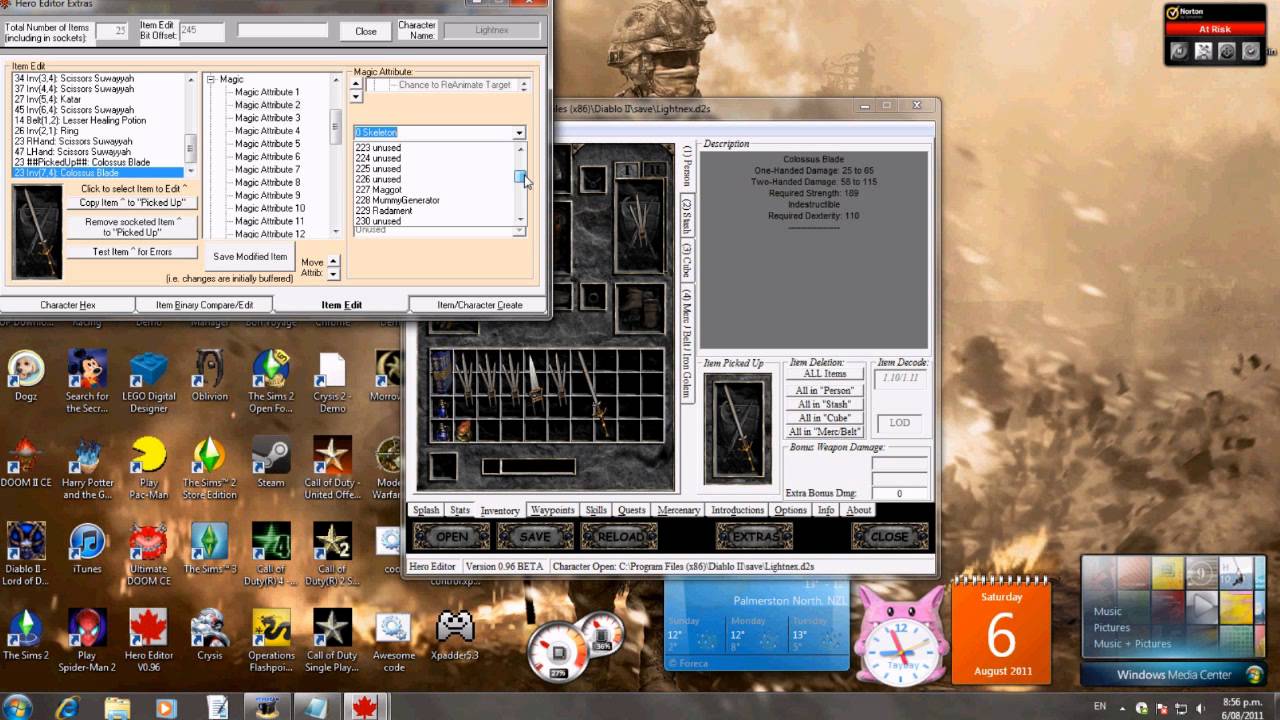This screenshot has width=1280, height=720.
Task: Launch Call of Duty Single Player shortcut
Action: 332,640
